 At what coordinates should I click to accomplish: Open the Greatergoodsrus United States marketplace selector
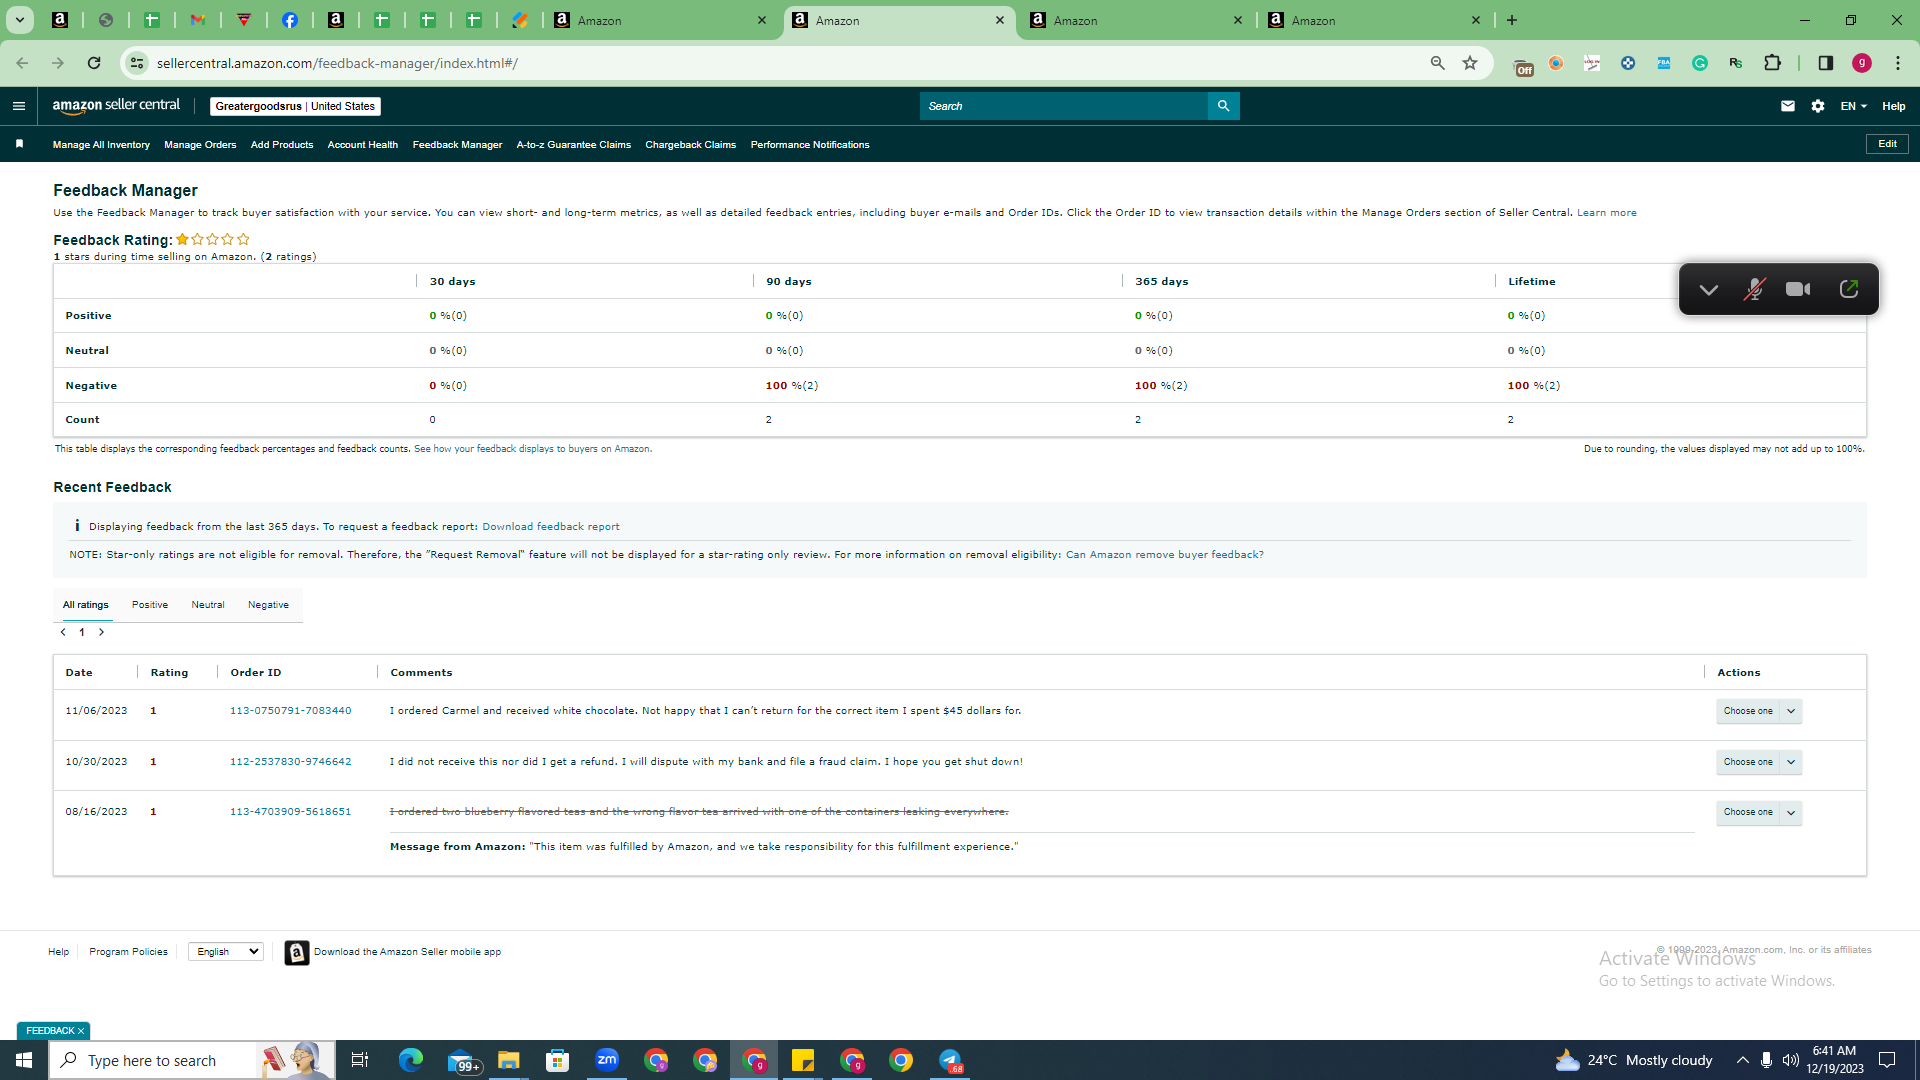(x=295, y=106)
